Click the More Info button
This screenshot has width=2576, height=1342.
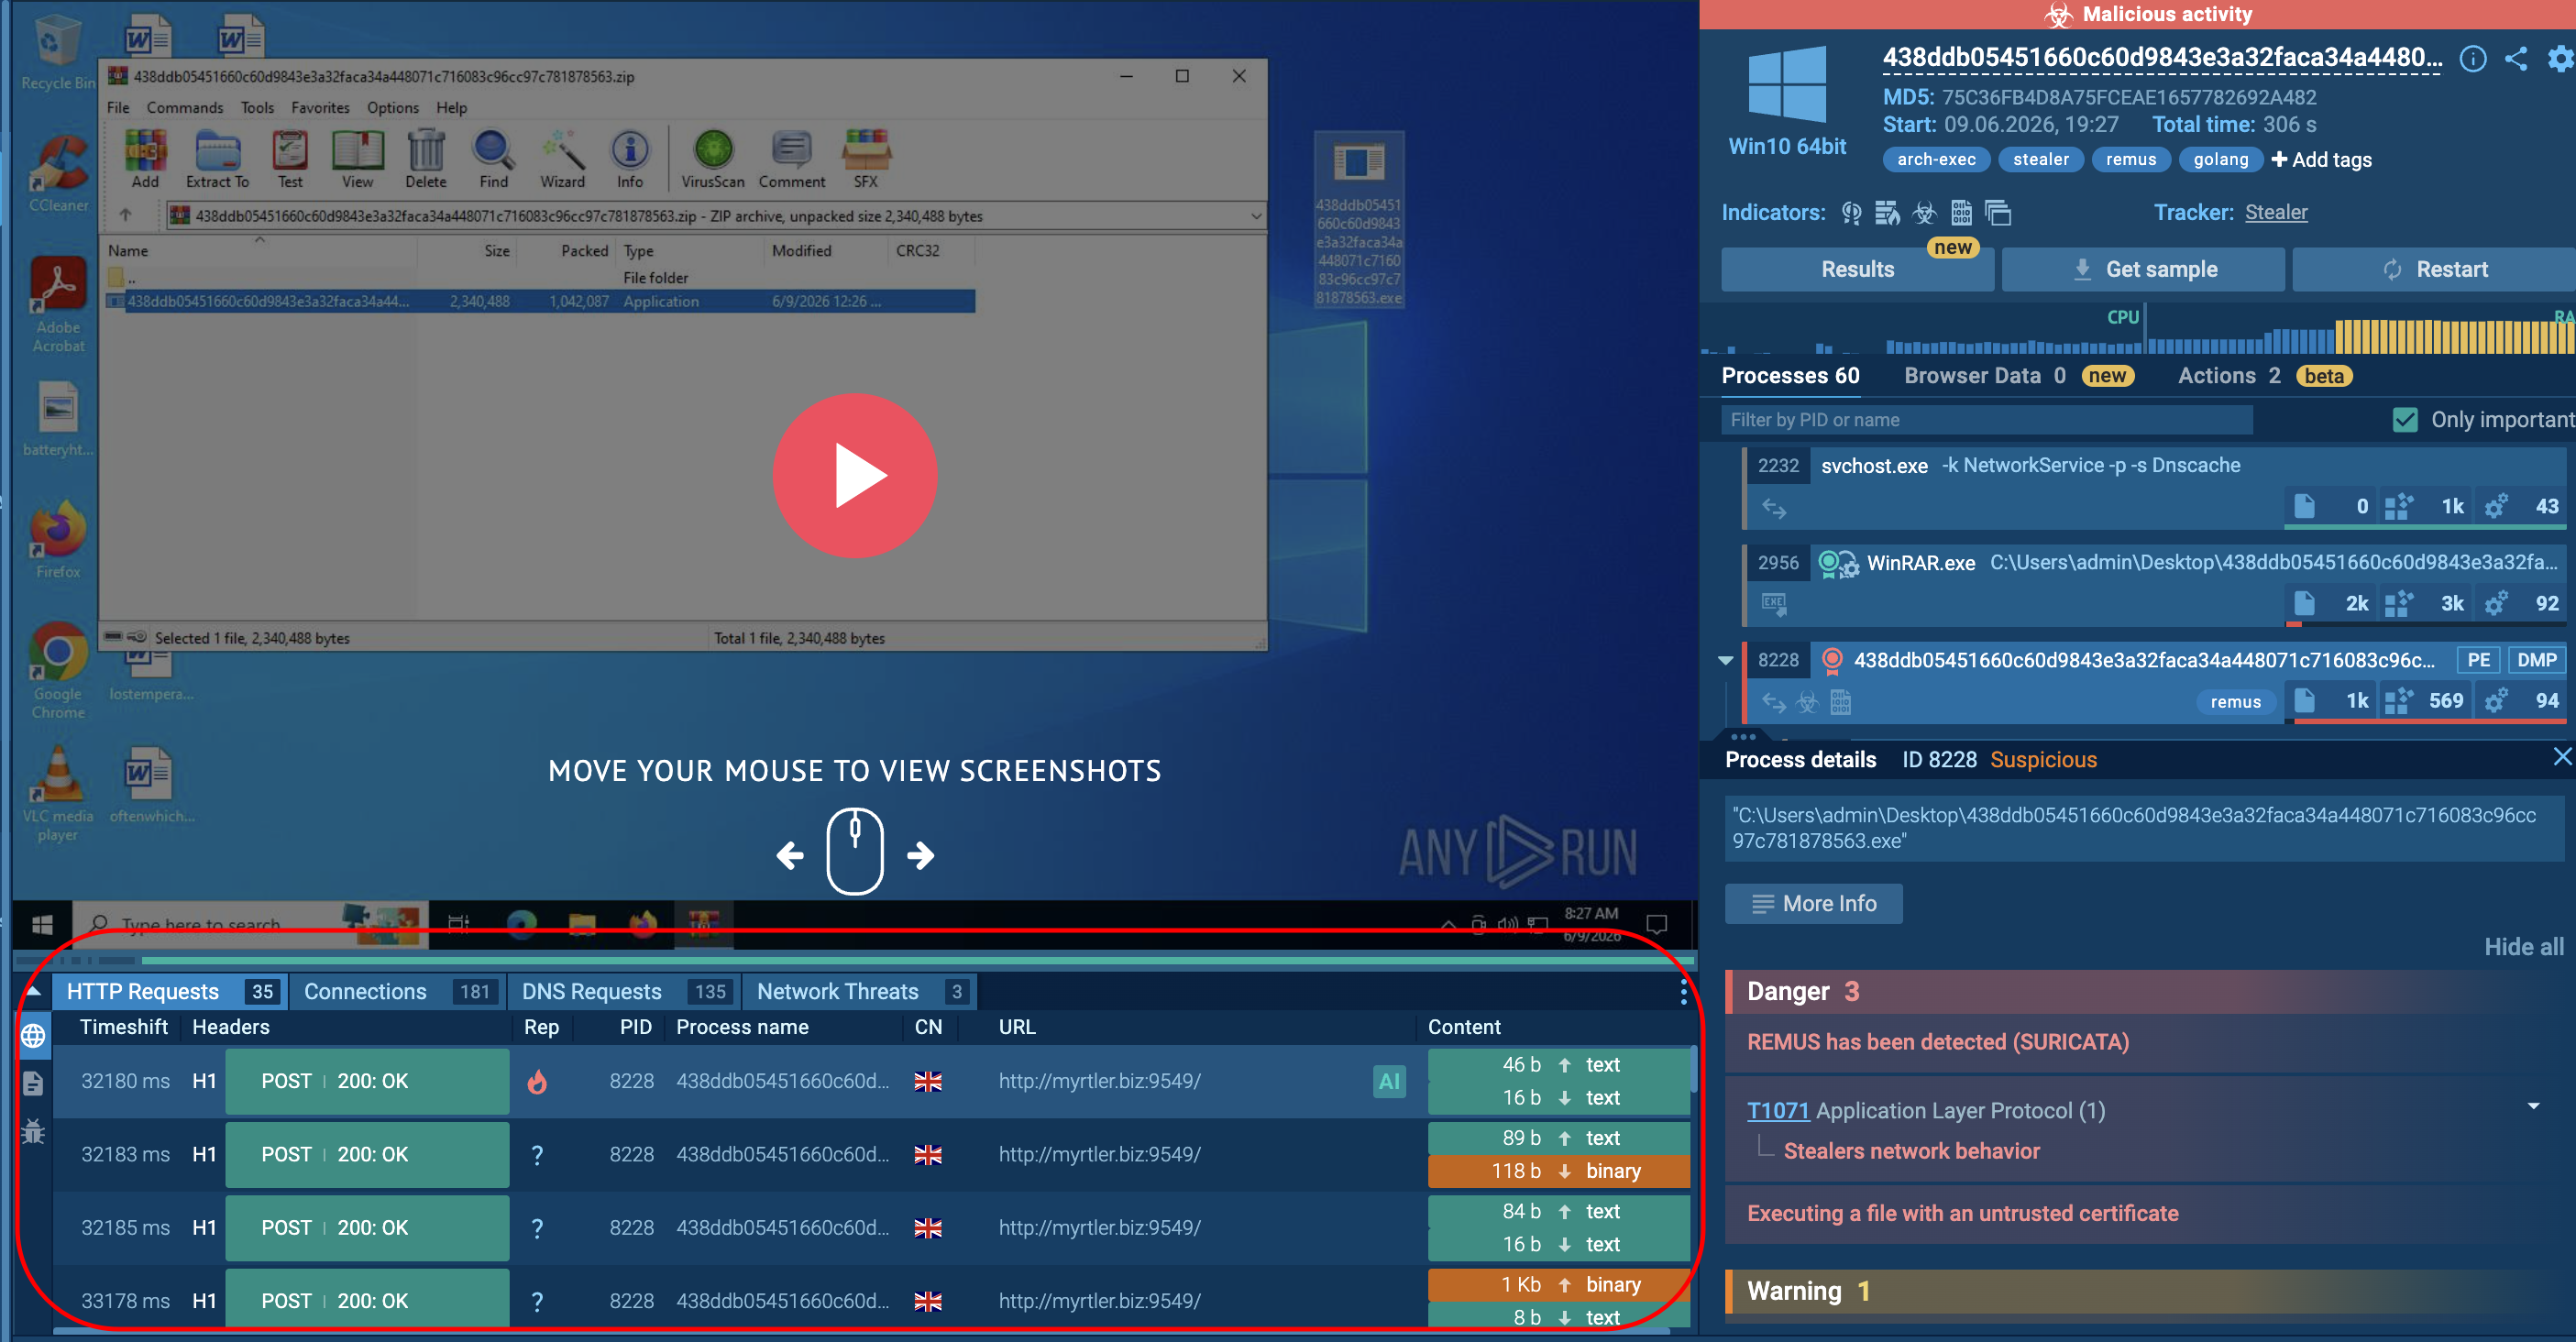coord(1813,903)
